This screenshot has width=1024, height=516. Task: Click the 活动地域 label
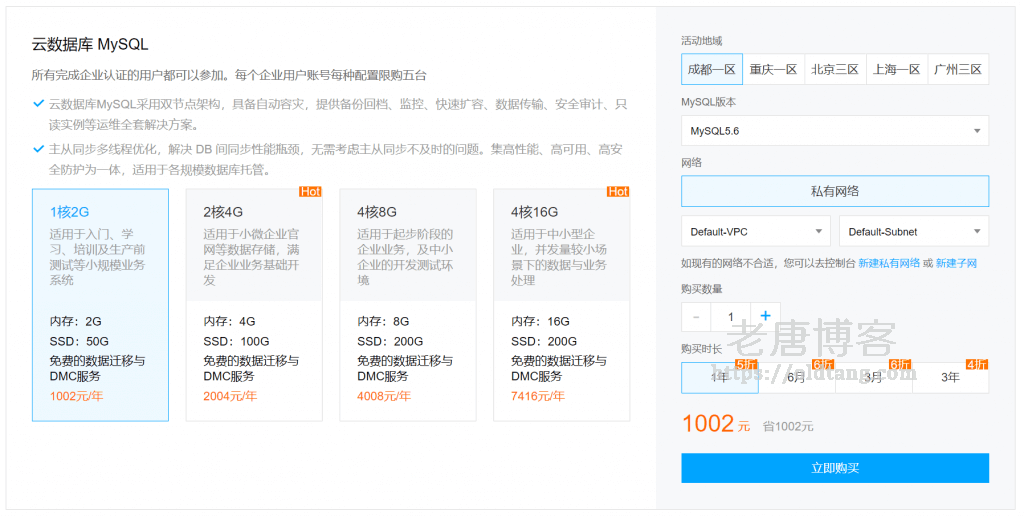[701, 40]
